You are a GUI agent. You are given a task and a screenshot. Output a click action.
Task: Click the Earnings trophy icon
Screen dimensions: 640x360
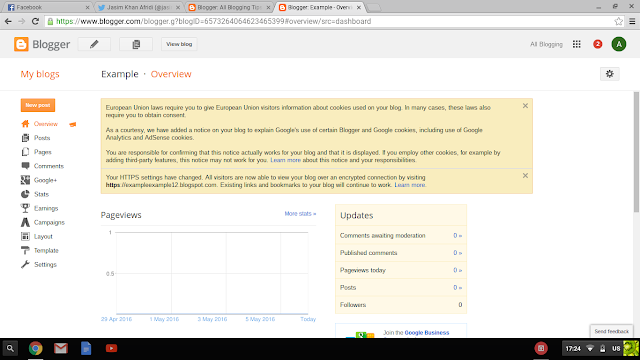coord(25,208)
